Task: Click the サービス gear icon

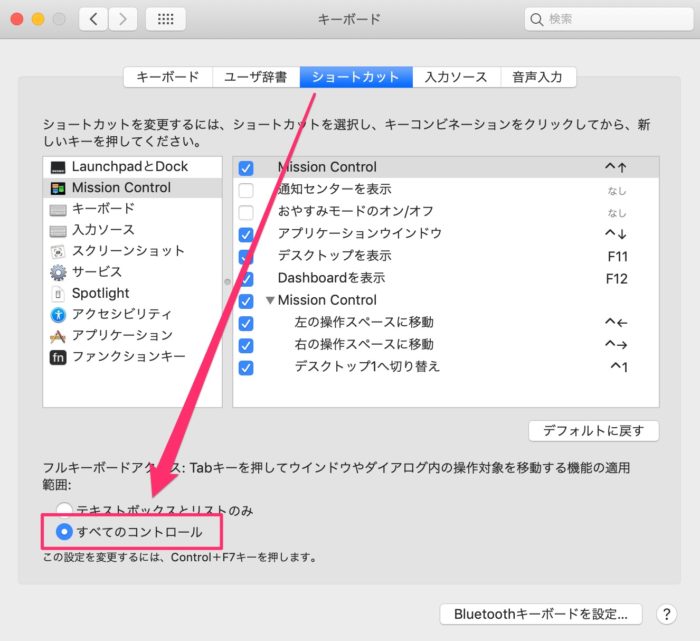Action: tap(58, 272)
